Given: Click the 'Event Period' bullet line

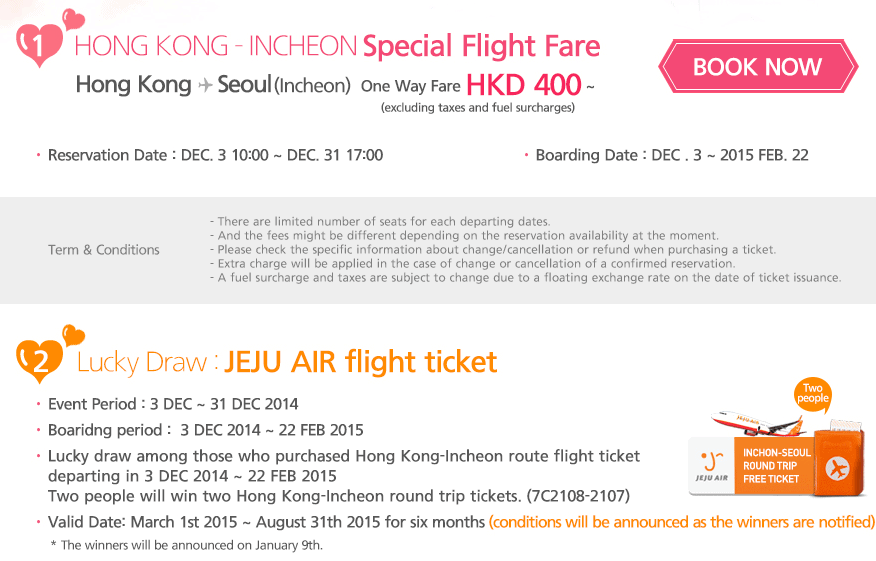Looking at the screenshot, I should click(173, 404).
